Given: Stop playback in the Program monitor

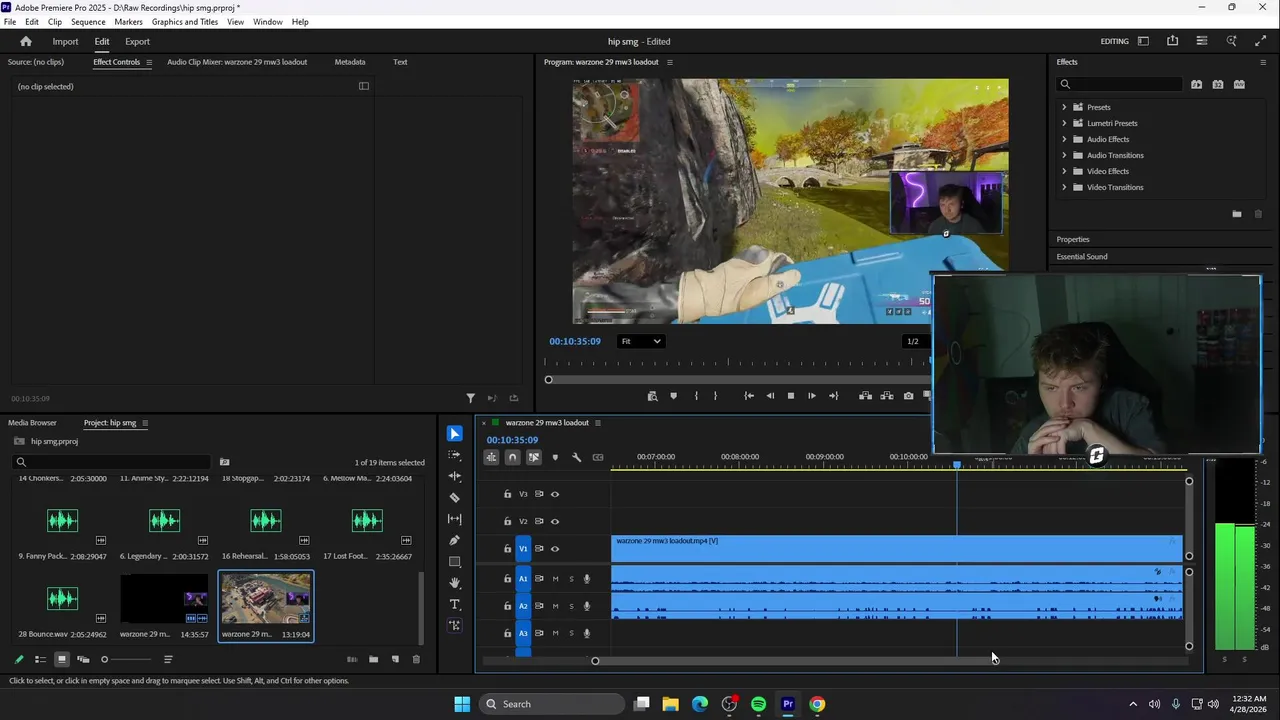Looking at the screenshot, I should (x=790, y=396).
